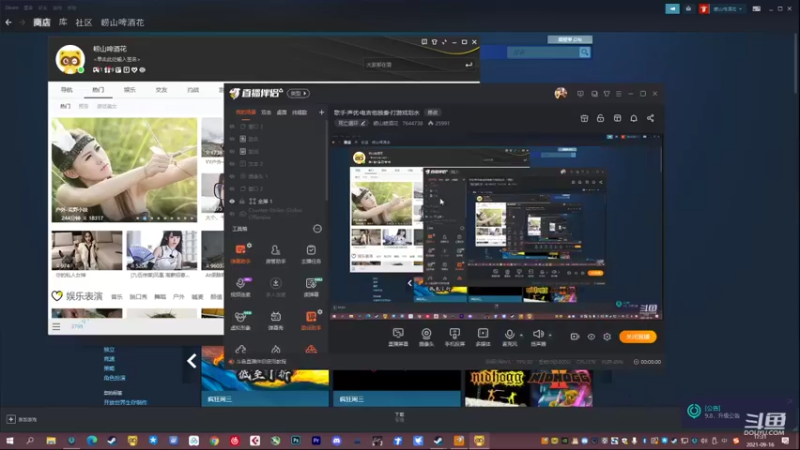Click the 崂山啤酒花 profile link in the Steam nav

pyautogui.click(x=122, y=22)
